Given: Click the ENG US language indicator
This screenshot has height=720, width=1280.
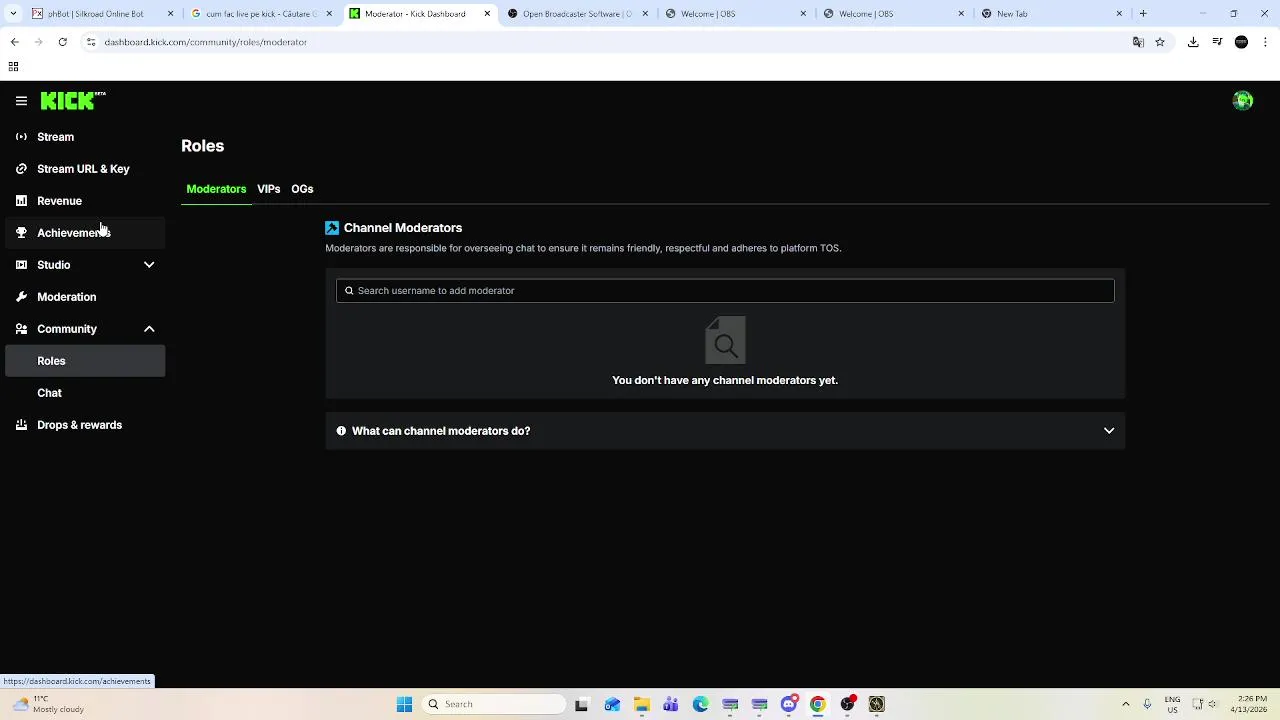Looking at the screenshot, I should coord(1172,704).
